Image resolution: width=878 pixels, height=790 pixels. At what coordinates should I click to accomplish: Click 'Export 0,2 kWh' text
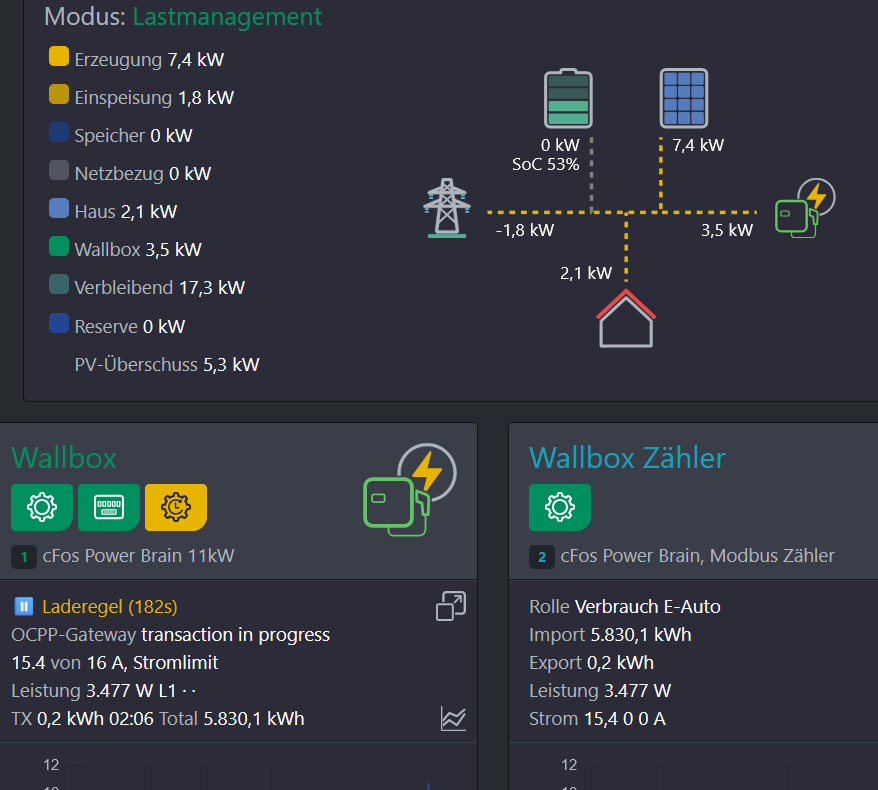pyautogui.click(x=591, y=663)
